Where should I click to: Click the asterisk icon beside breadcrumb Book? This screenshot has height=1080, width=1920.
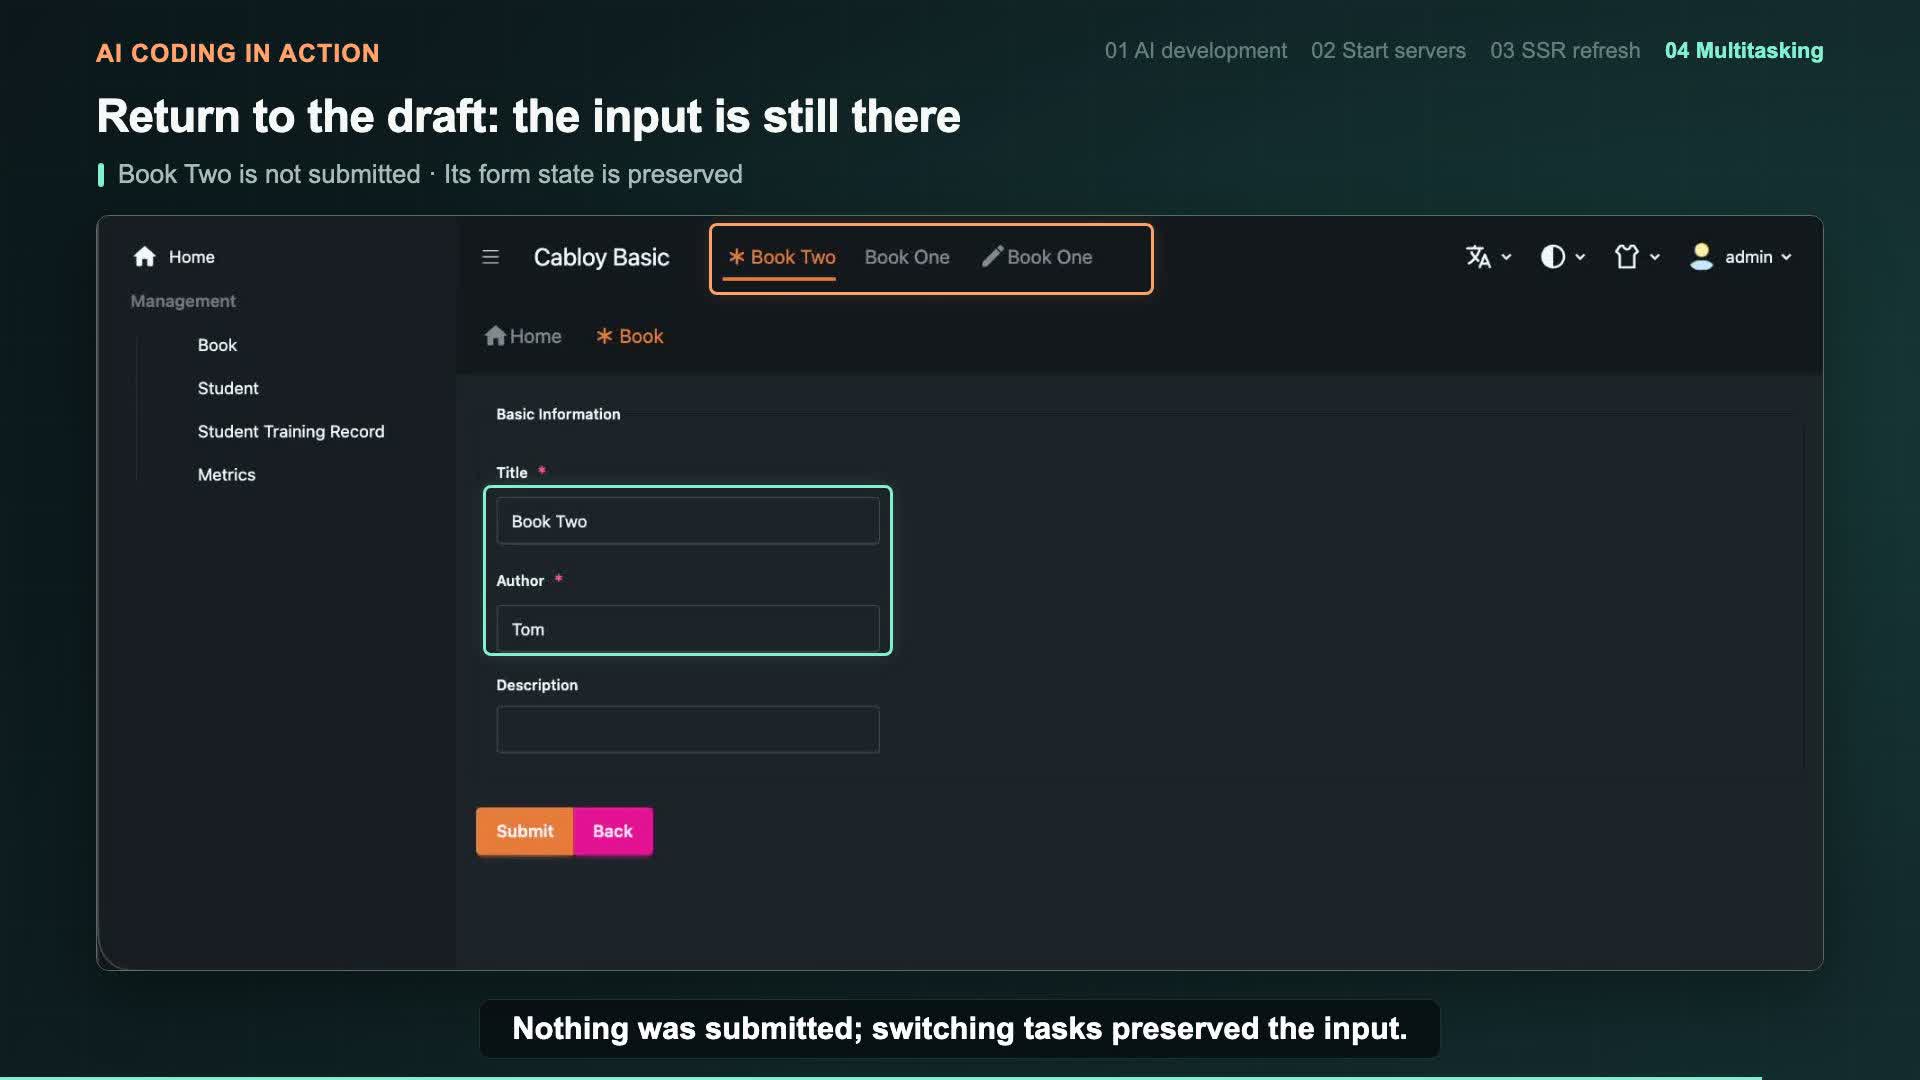[x=604, y=336]
